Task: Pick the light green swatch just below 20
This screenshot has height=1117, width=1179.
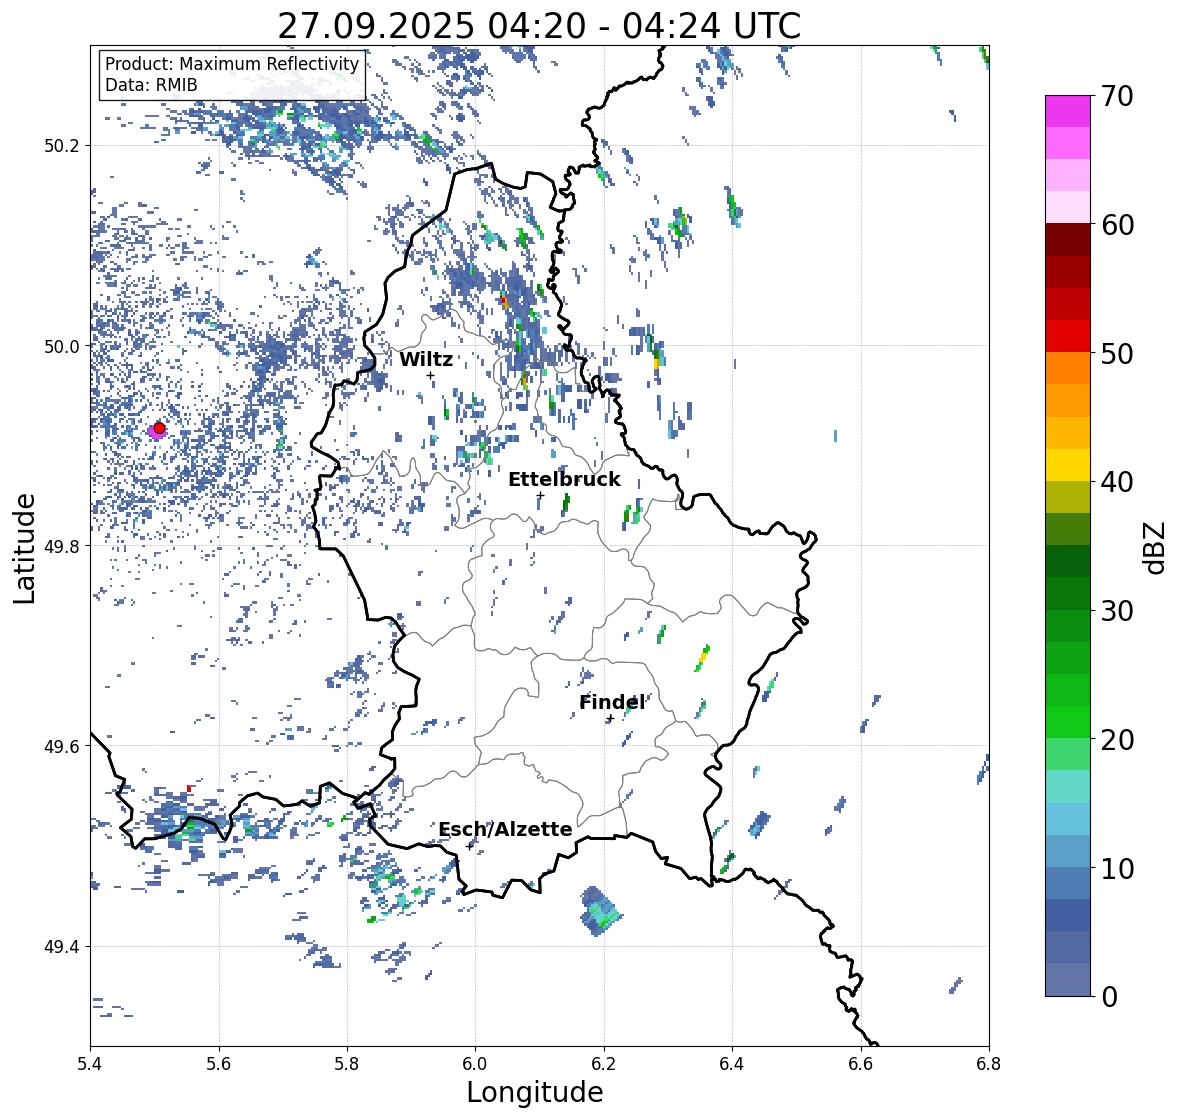Action: tap(1068, 754)
